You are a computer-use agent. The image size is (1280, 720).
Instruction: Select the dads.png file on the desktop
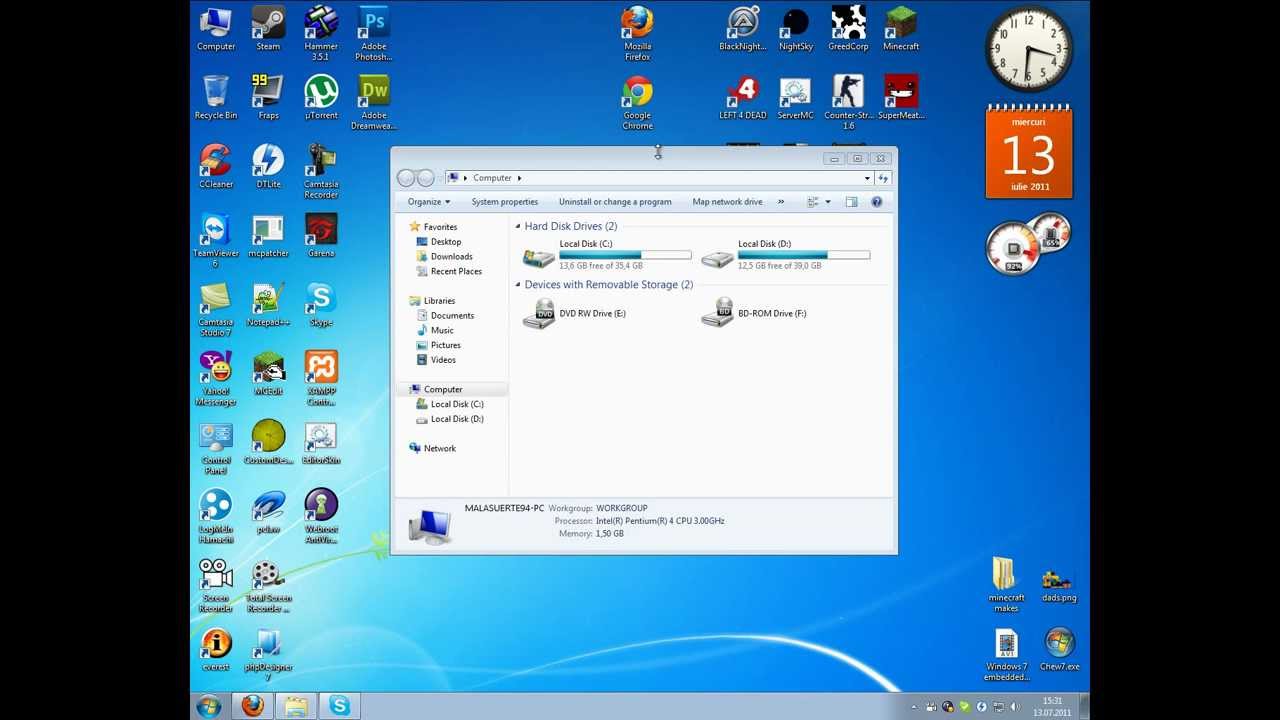click(1059, 584)
